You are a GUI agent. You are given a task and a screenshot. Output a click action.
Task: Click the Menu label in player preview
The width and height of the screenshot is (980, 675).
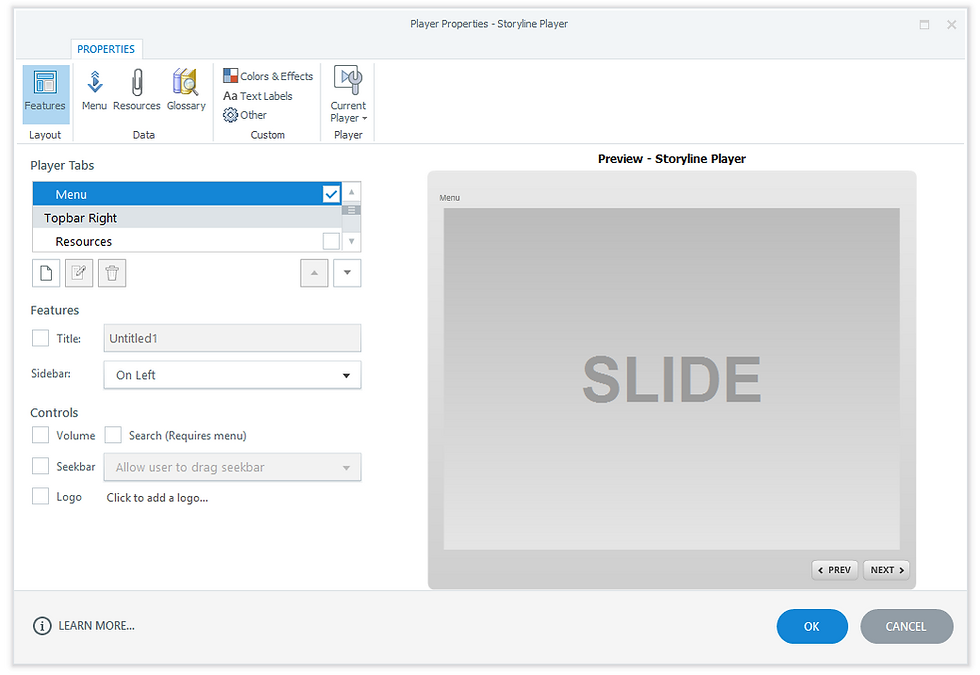point(449,198)
